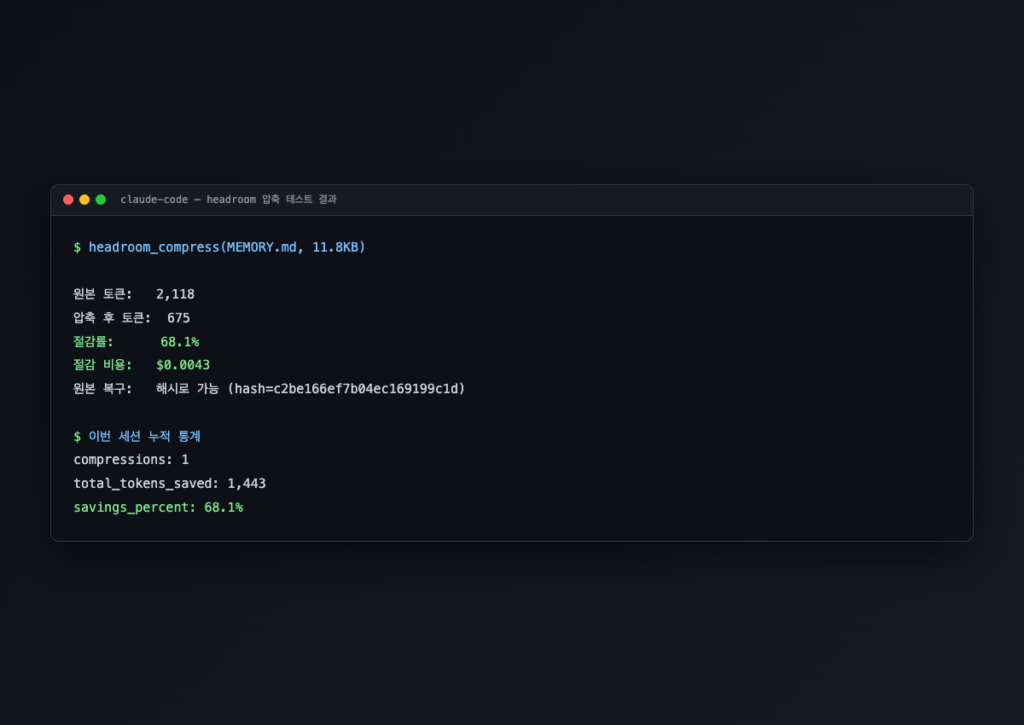1024x725 pixels.
Task: Select the '압축 후 토큰: 675' line
Action: point(132,318)
